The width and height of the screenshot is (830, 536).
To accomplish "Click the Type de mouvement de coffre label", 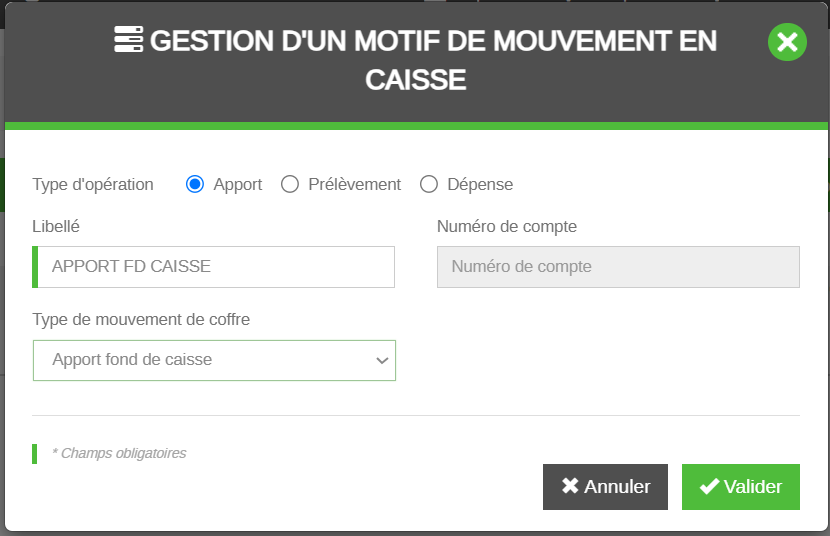I will coord(141,319).
